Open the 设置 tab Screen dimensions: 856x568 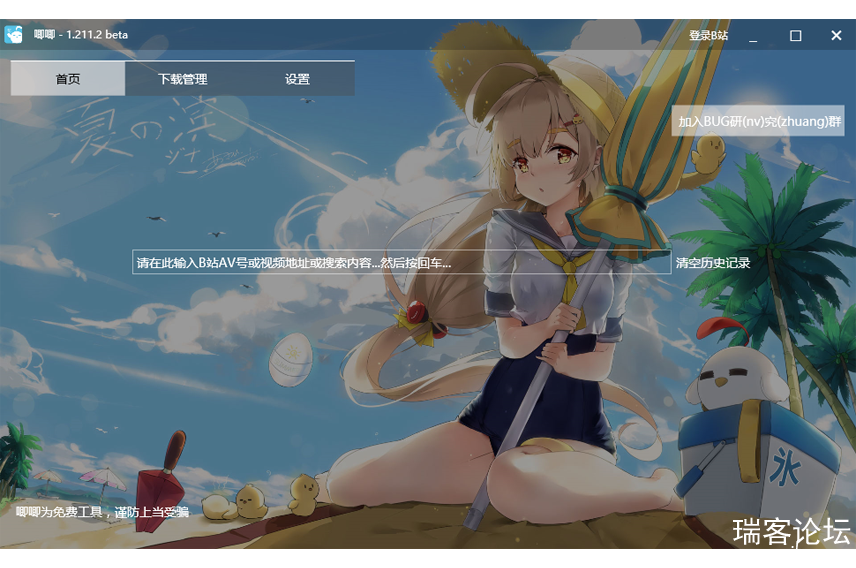(297, 79)
